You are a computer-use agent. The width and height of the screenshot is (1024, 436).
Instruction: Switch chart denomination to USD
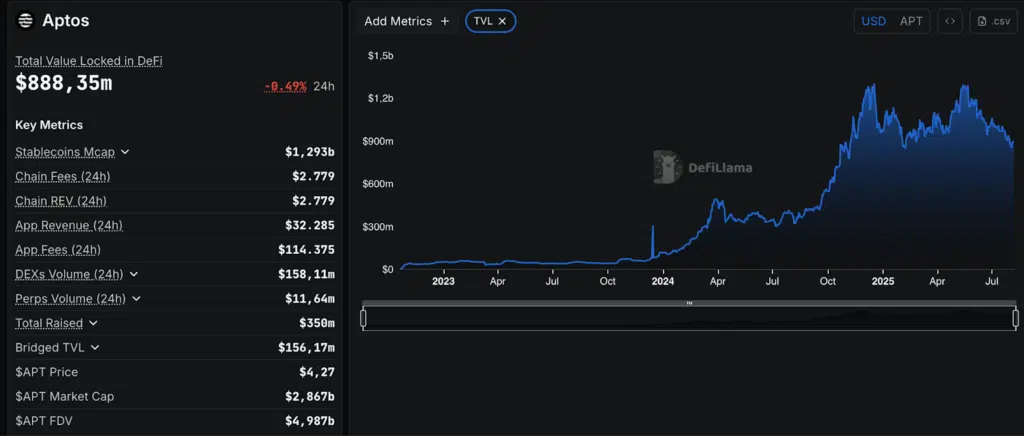(873, 21)
